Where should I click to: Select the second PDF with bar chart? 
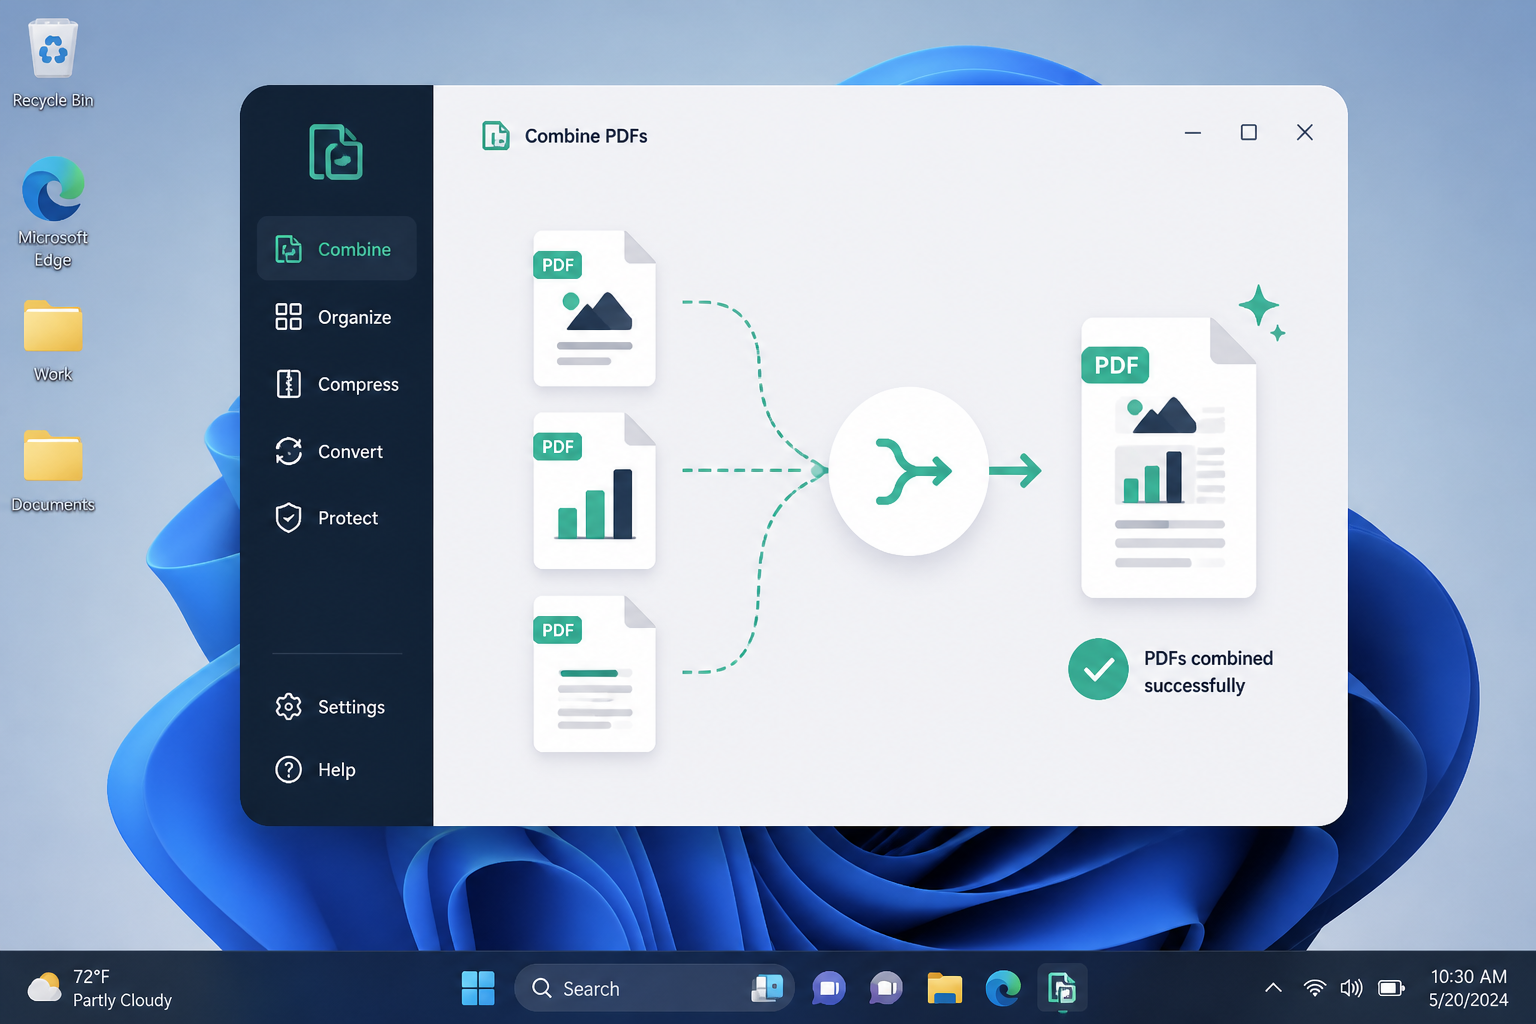click(x=594, y=491)
